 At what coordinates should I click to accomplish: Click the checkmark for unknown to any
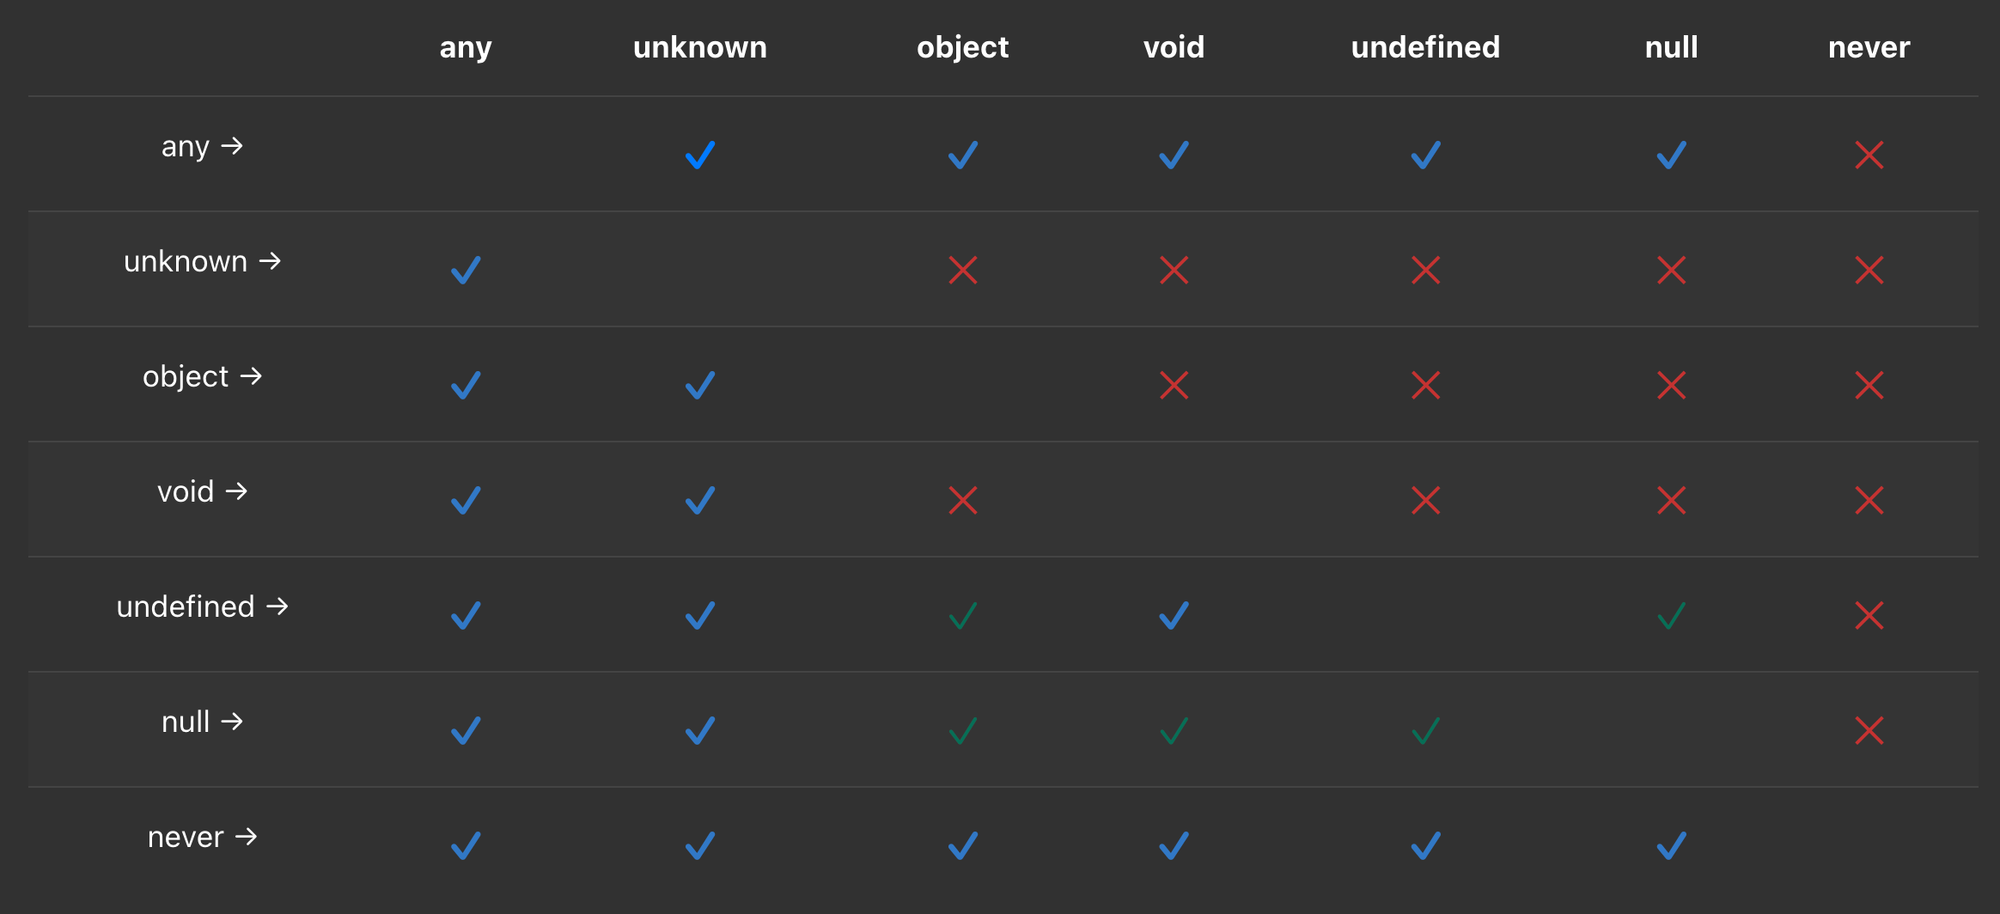click(466, 270)
